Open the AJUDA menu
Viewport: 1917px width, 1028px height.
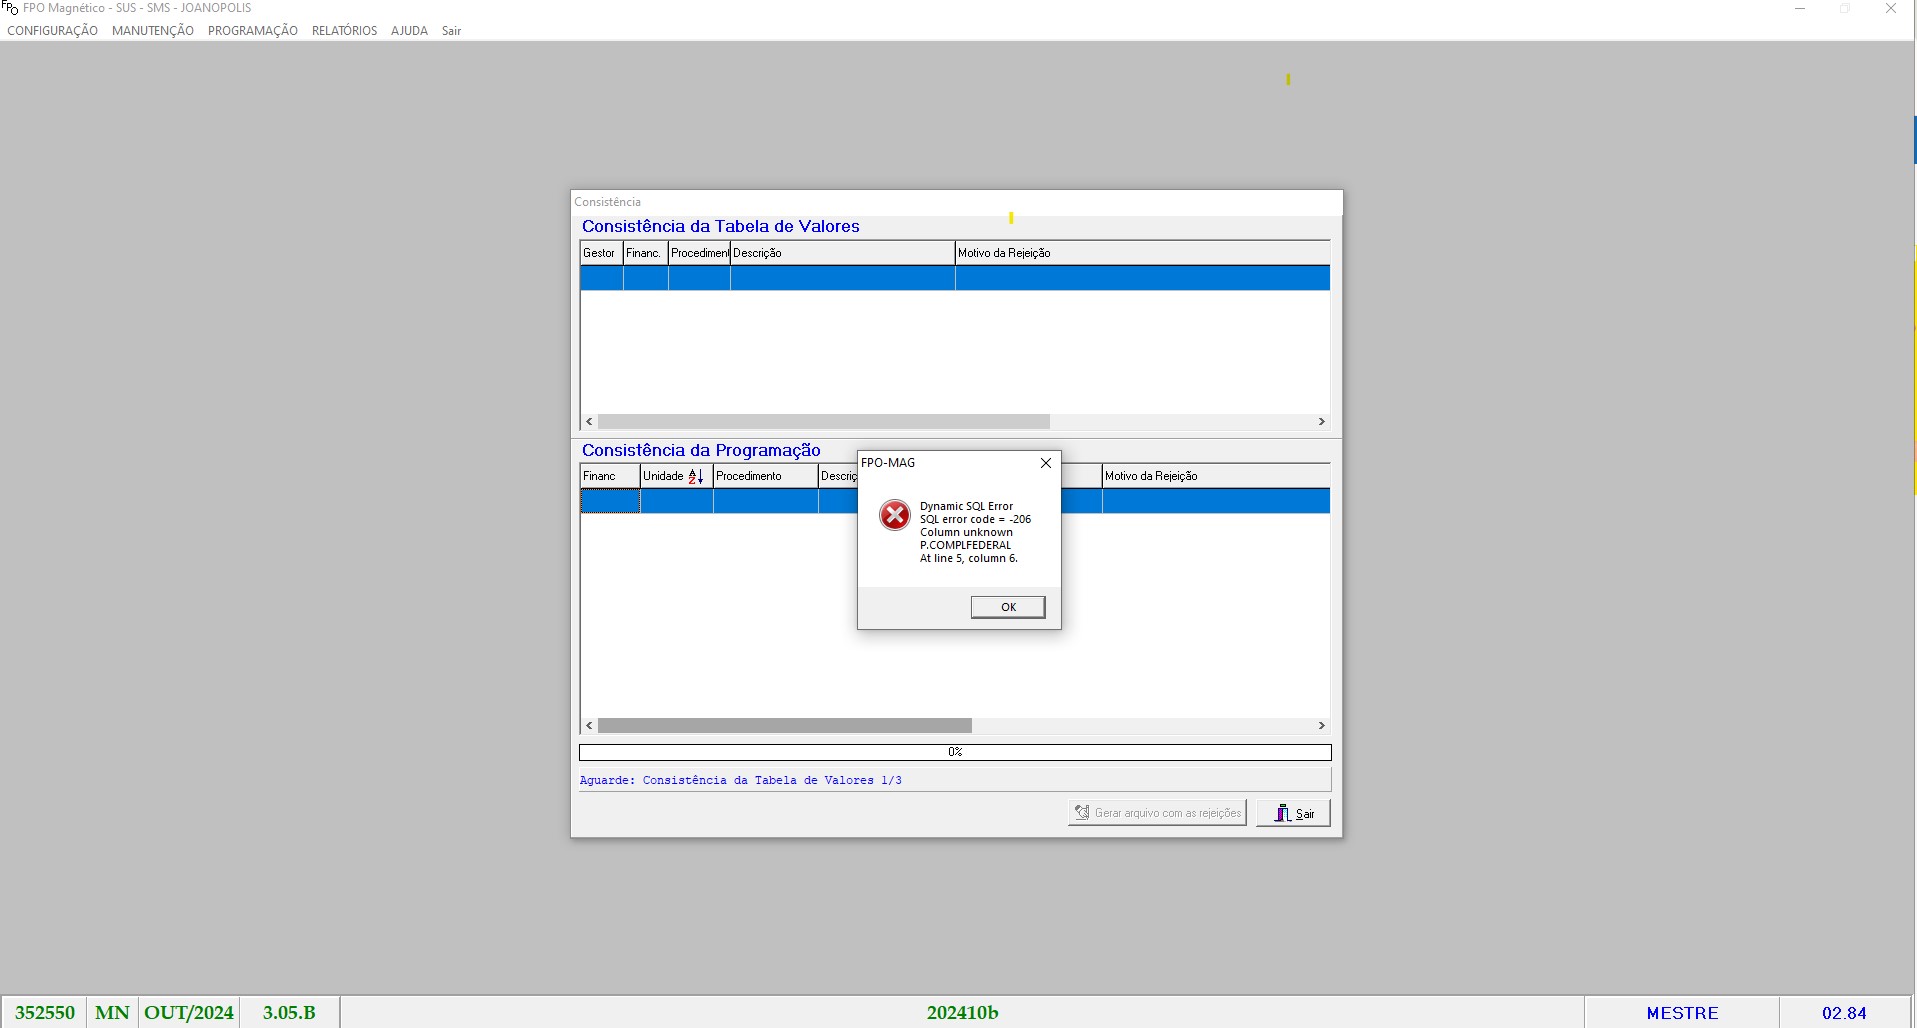(x=409, y=31)
